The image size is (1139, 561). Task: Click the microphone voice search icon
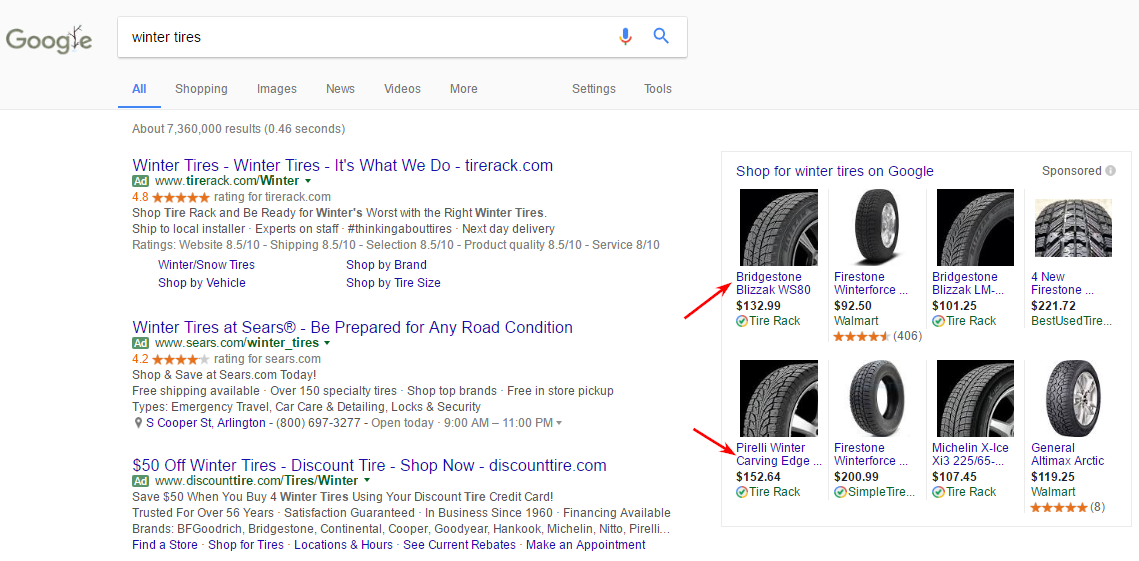[625, 37]
